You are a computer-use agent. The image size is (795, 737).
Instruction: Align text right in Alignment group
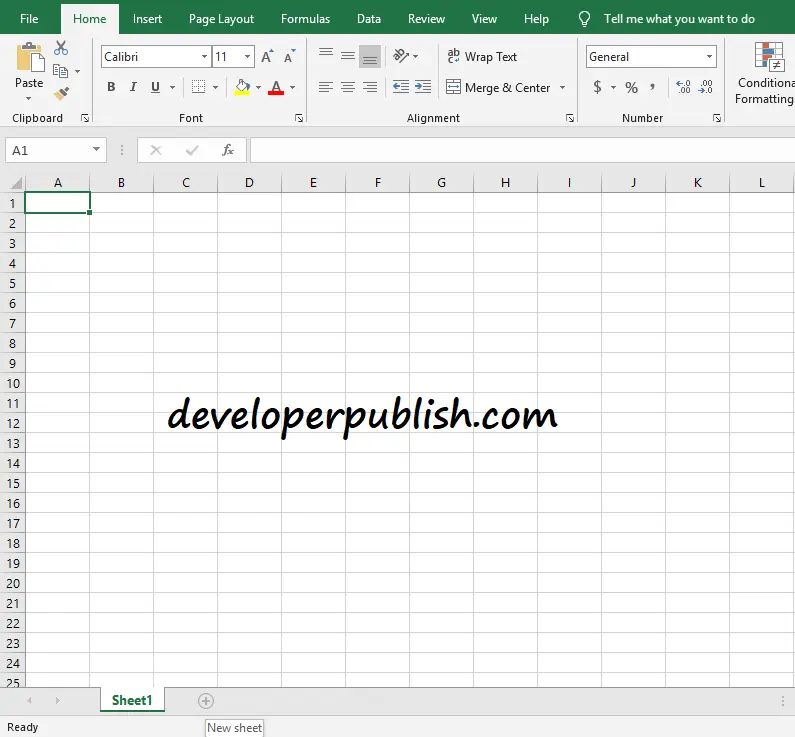pos(370,87)
